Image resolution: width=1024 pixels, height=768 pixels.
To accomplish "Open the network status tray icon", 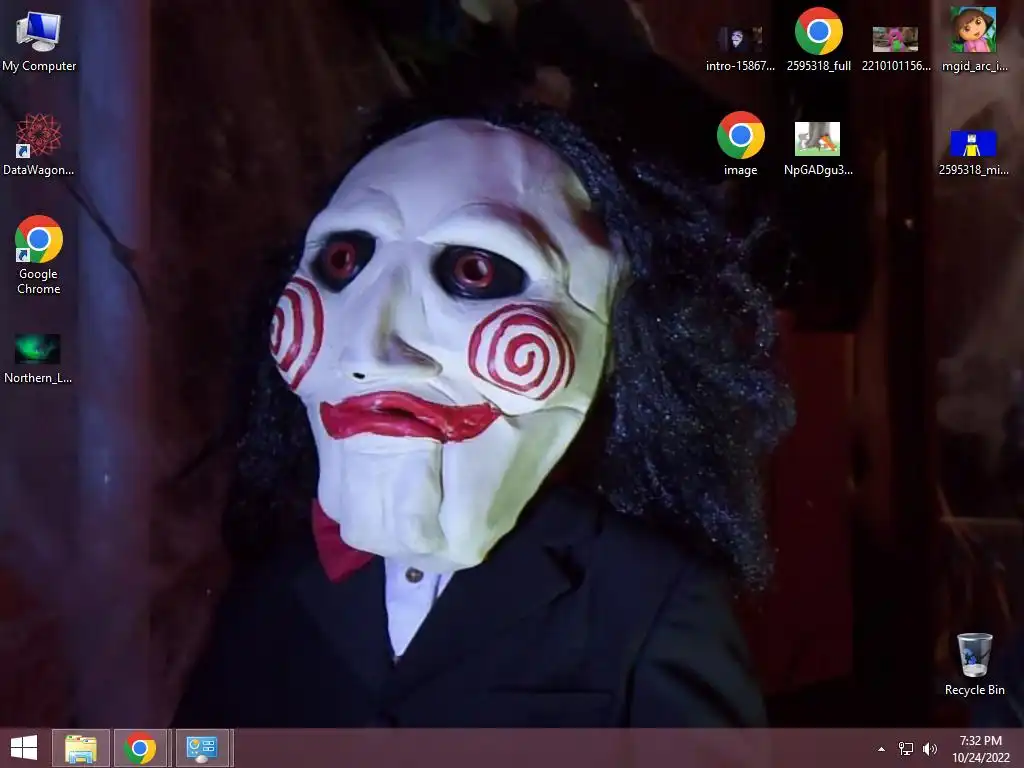I will tap(906, 749).
